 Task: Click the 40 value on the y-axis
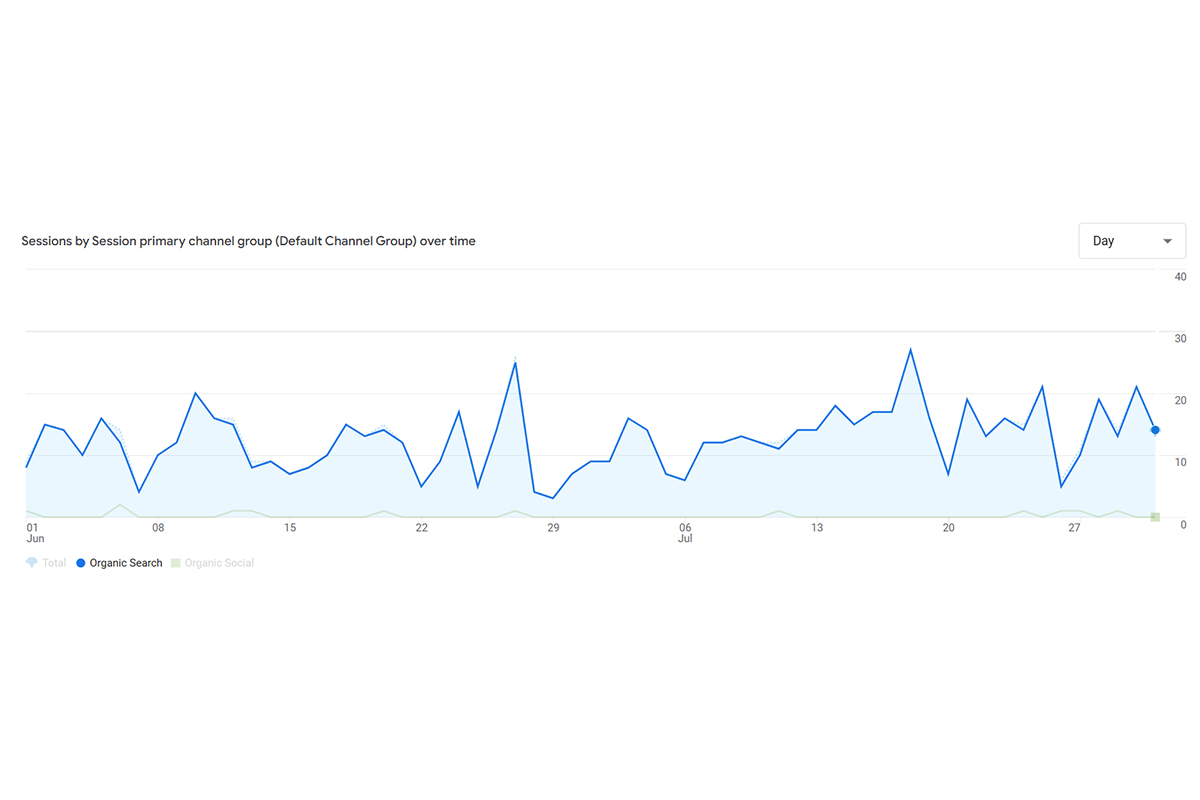pos(1181,276)
